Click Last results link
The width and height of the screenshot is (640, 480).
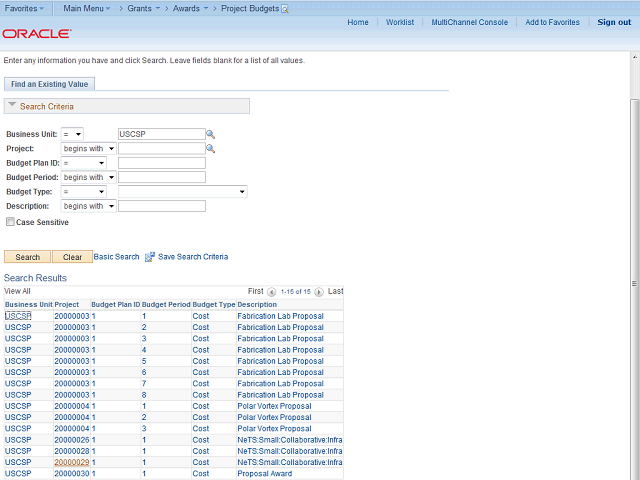(x=335, y=291)
